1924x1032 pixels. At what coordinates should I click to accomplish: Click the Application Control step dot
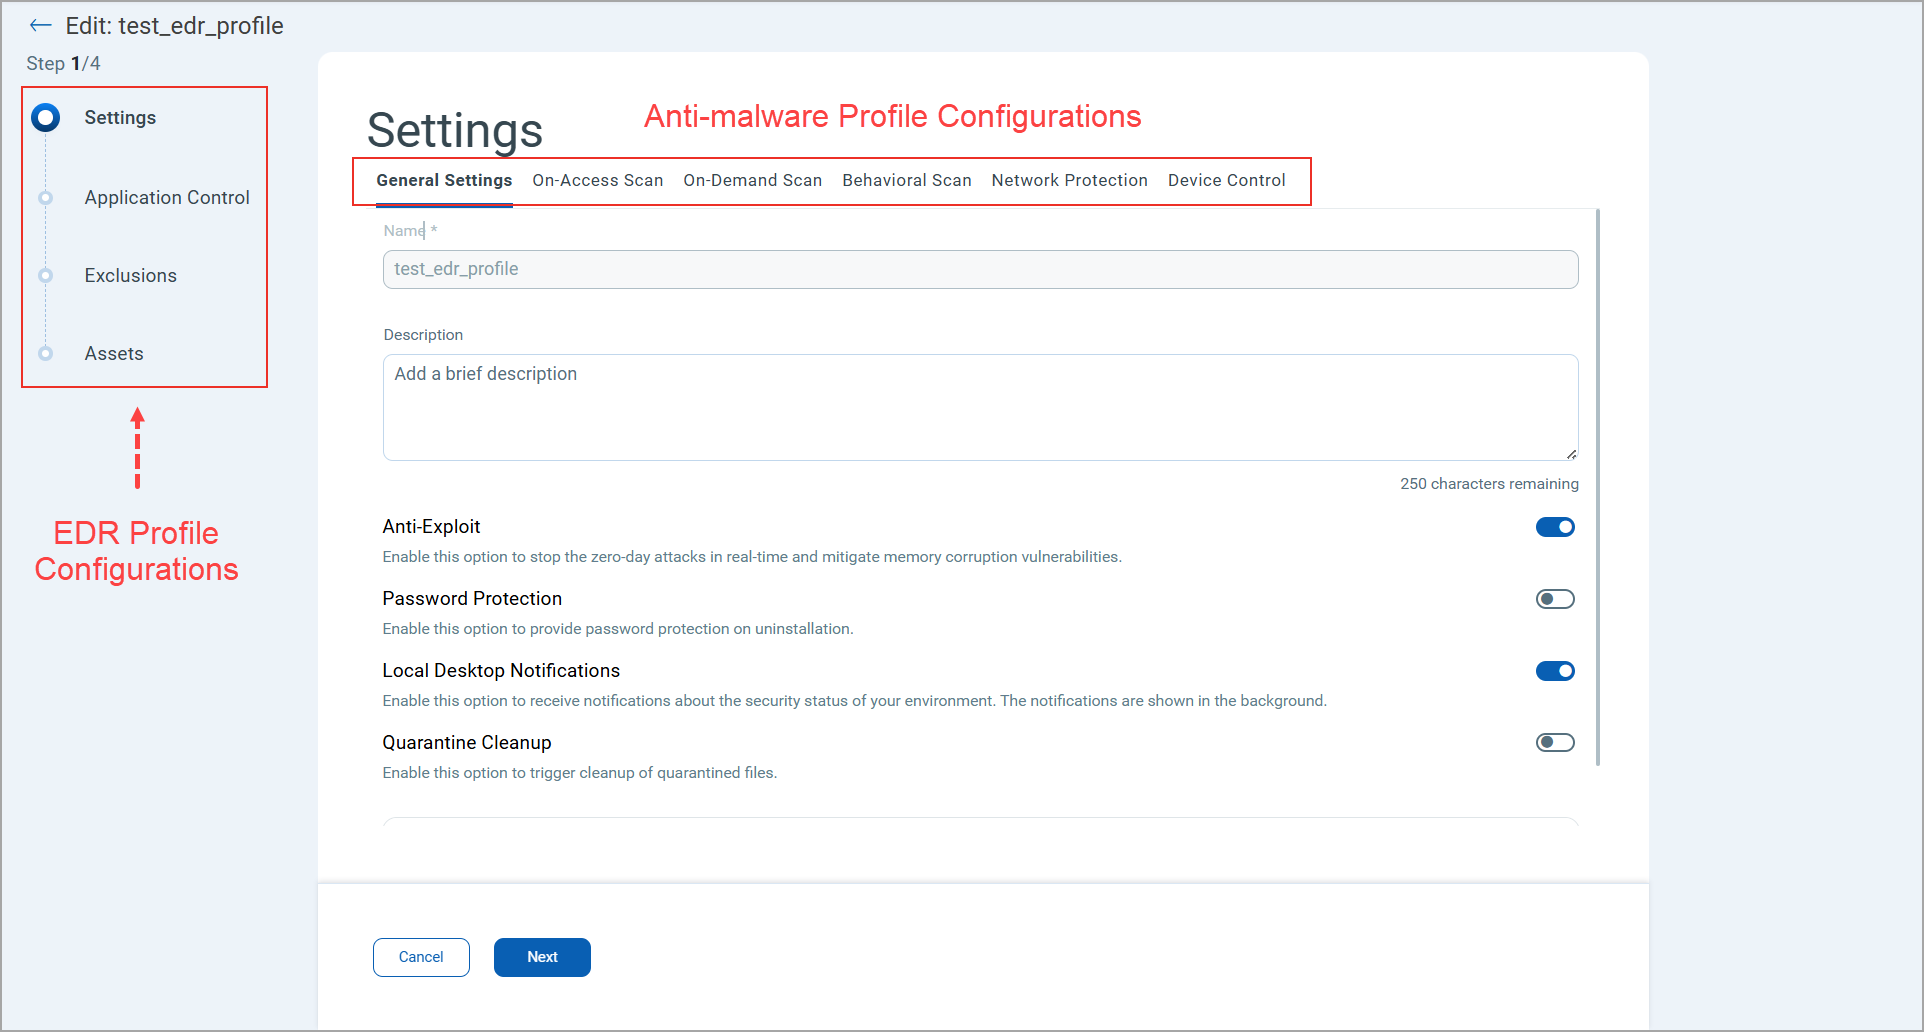[x=46, y=198]
